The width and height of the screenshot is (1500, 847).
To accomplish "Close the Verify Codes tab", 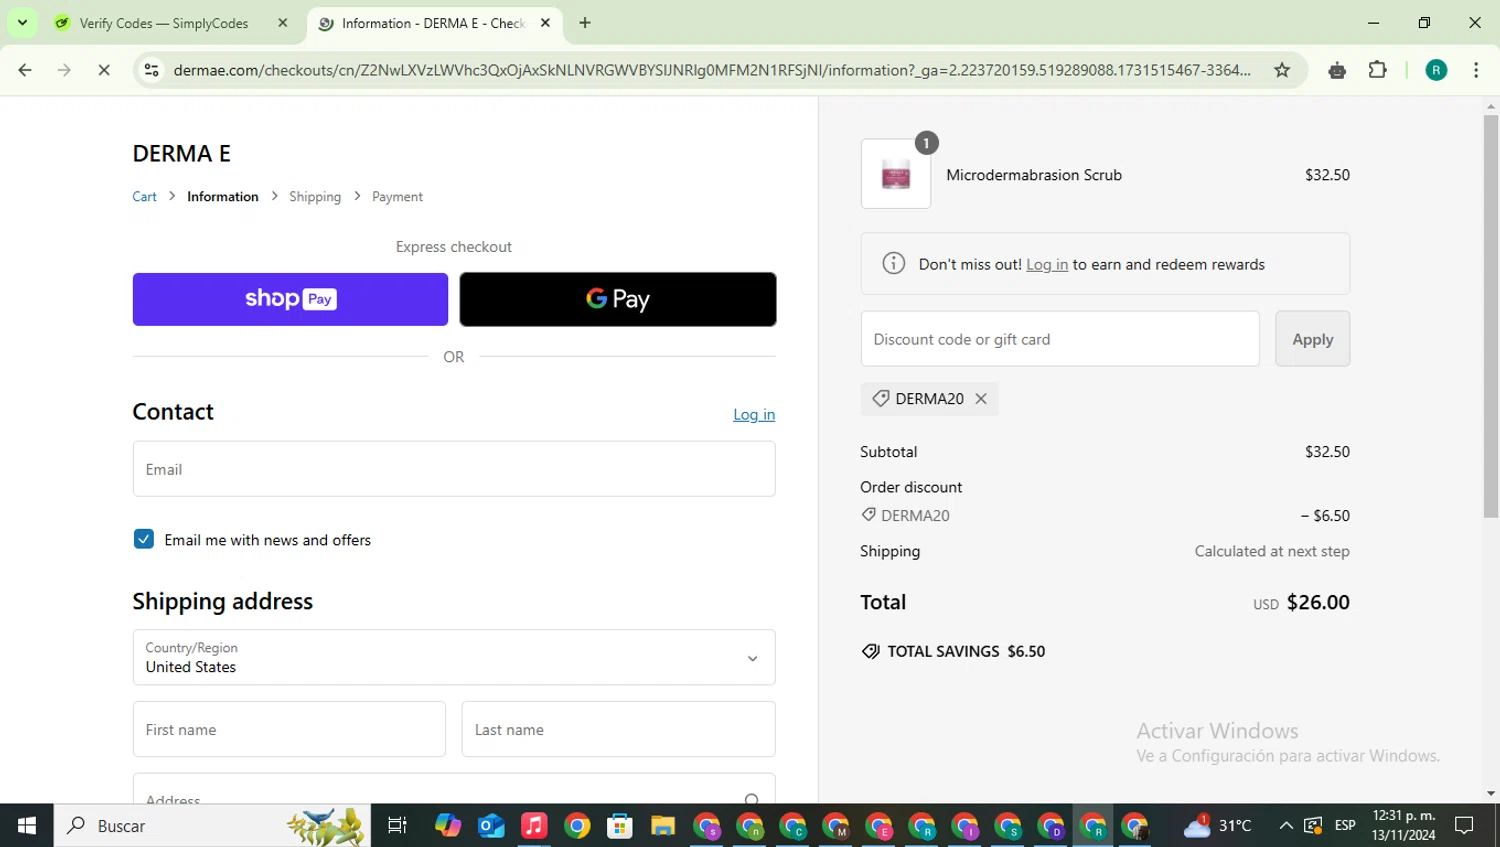I will [283, 23].
